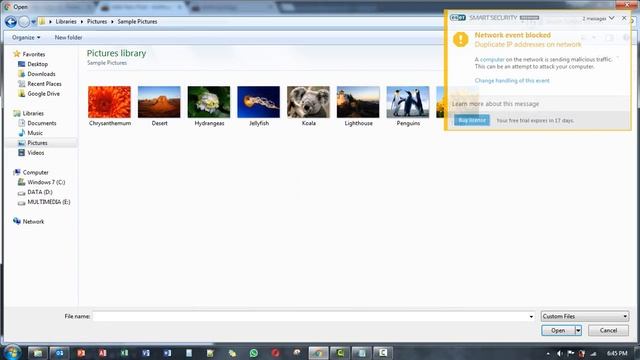Select the Hydrangeas picture
Image resolution: width=640 pixels, height=360 pixels.
209,106
